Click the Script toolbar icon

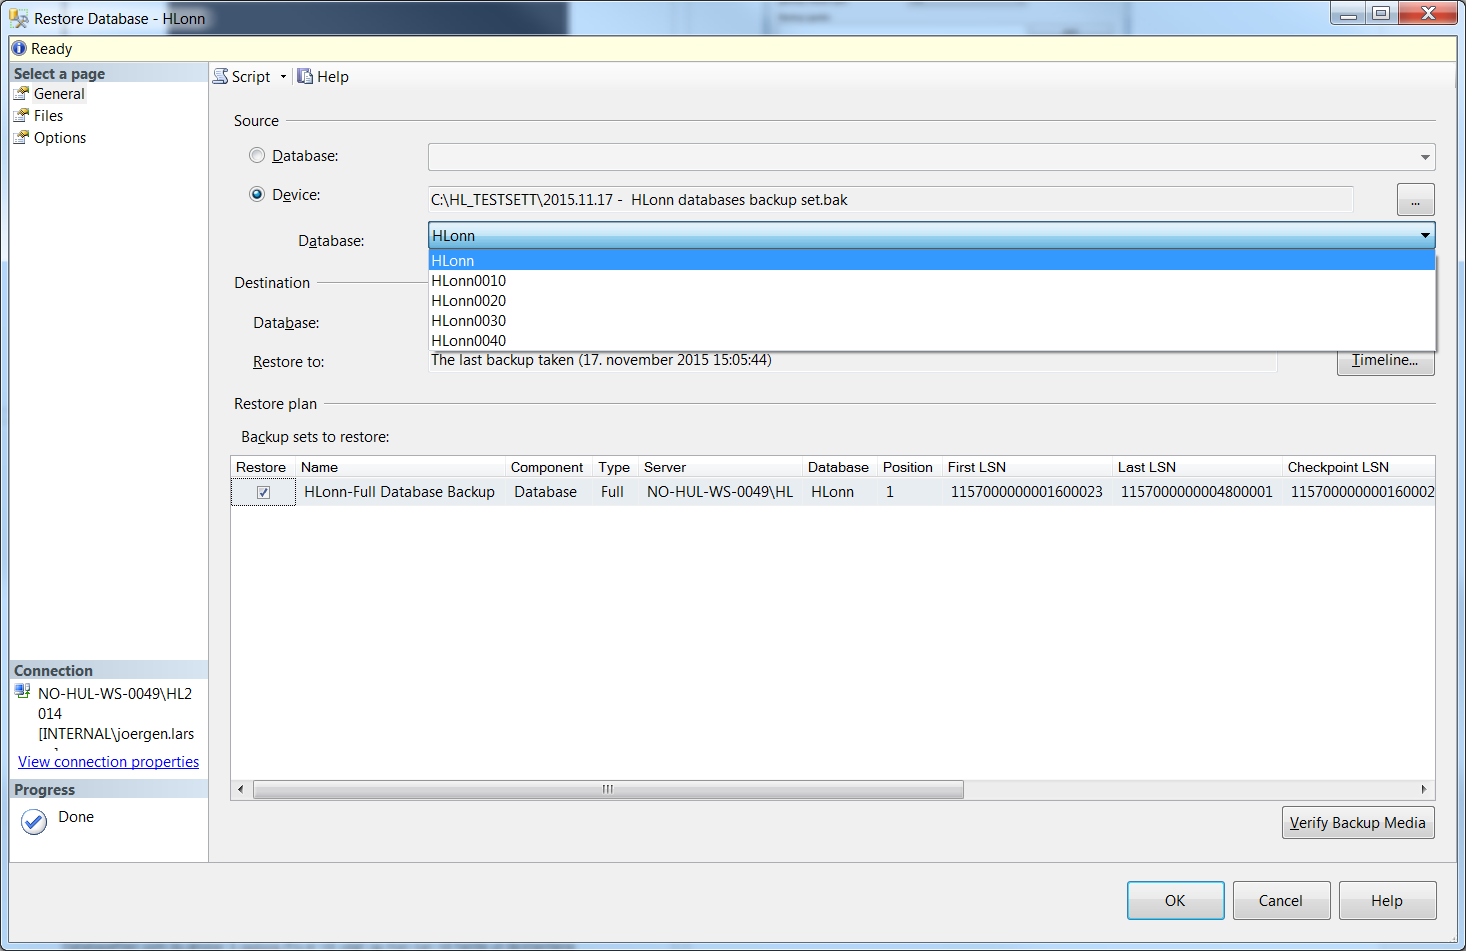tap(221, 76)
